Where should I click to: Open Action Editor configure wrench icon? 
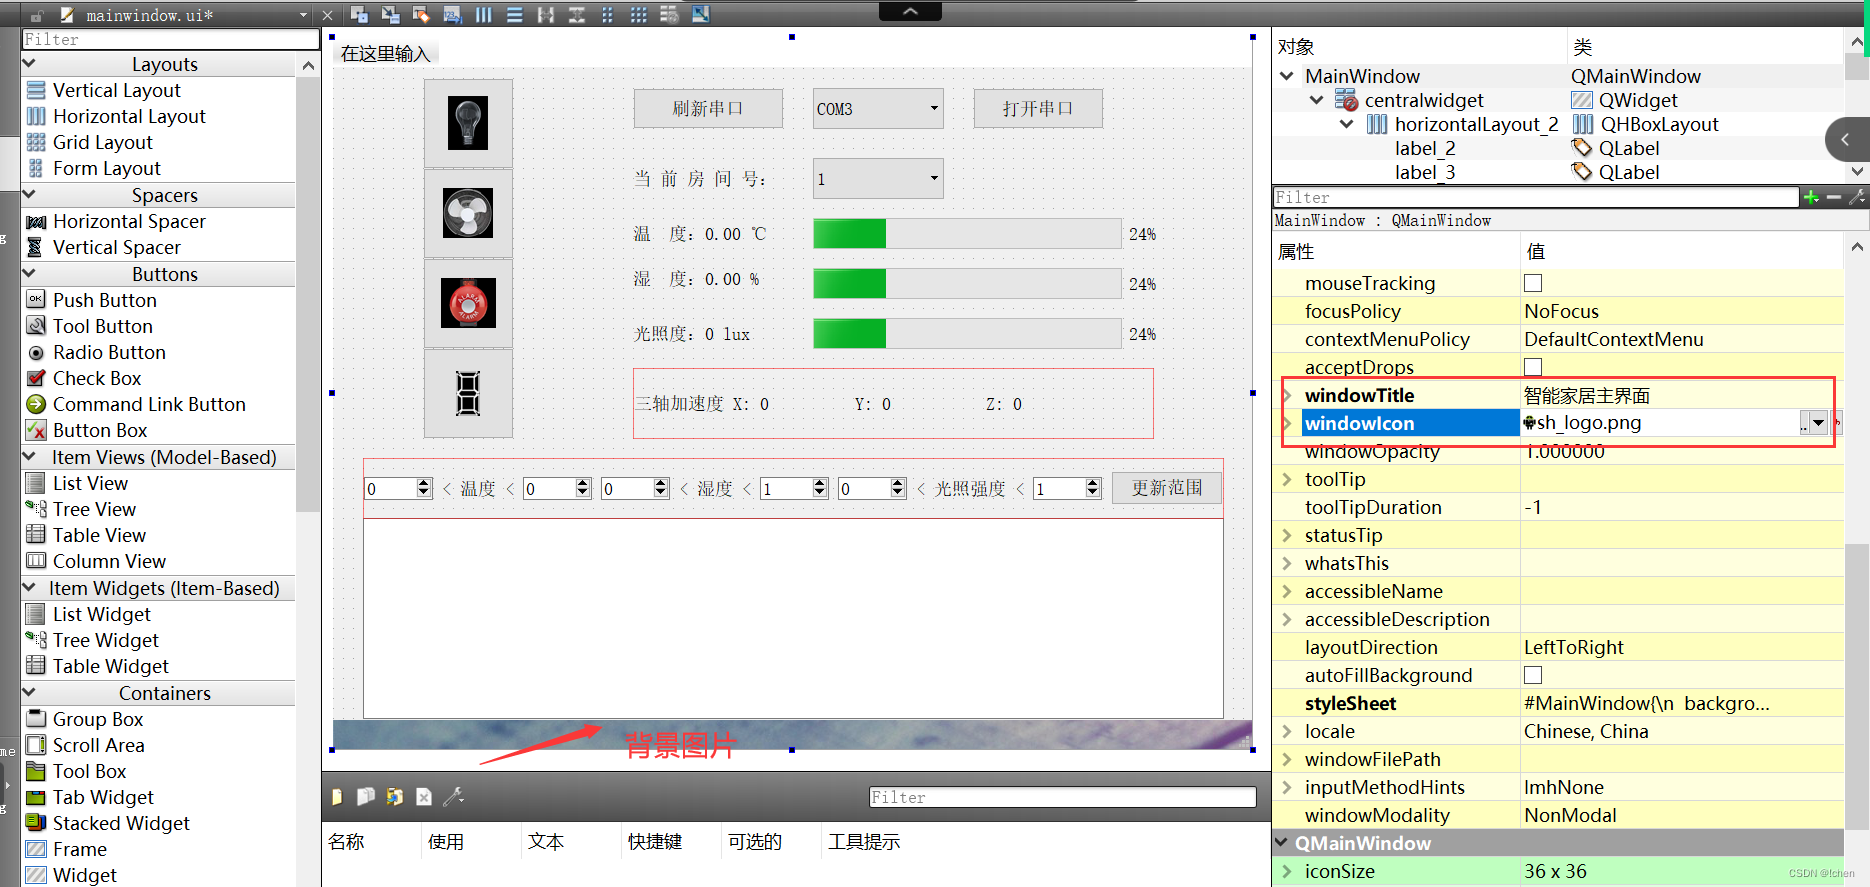453,797
